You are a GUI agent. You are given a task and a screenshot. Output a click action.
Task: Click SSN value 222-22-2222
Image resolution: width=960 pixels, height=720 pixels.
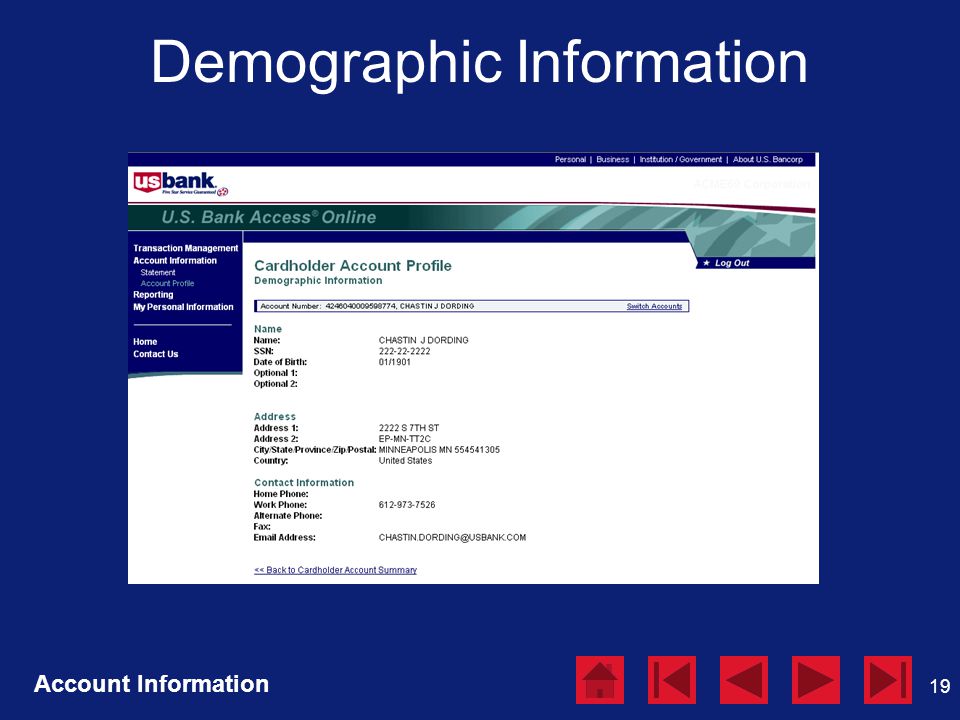tap(404, 351)
